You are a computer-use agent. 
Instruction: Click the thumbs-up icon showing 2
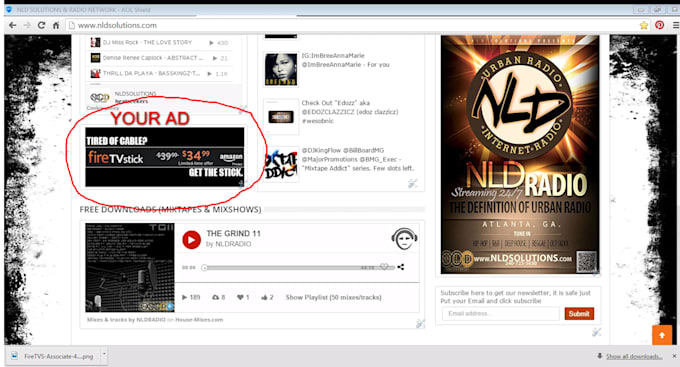tap(264, 297)
